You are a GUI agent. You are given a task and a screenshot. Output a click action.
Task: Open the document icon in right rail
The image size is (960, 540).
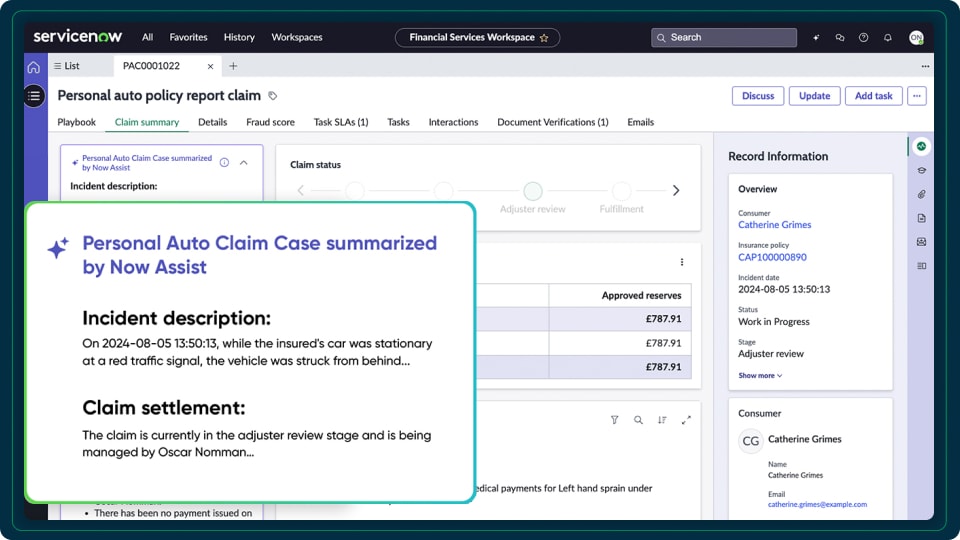coord(921,218)
